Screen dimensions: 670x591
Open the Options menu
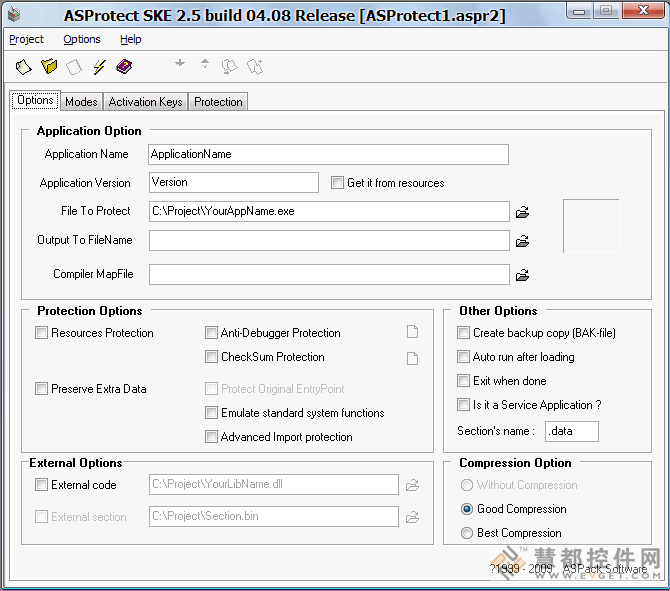(82, 39)
